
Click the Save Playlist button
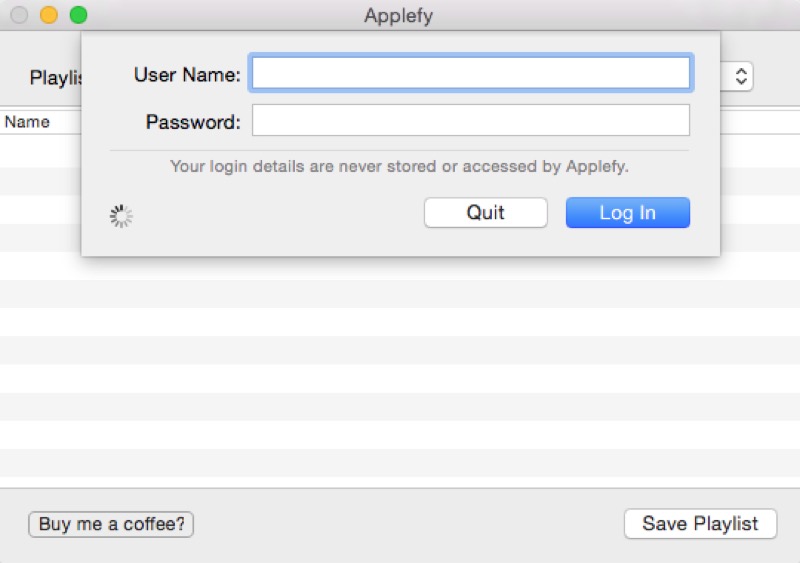pos(700,524)
